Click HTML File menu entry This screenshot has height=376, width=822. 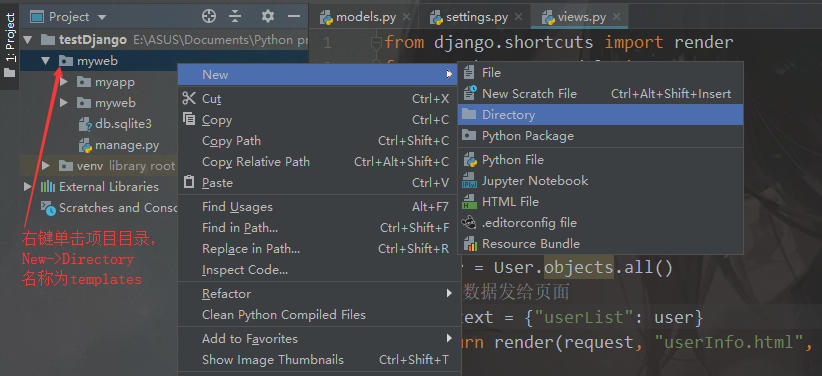600,201
